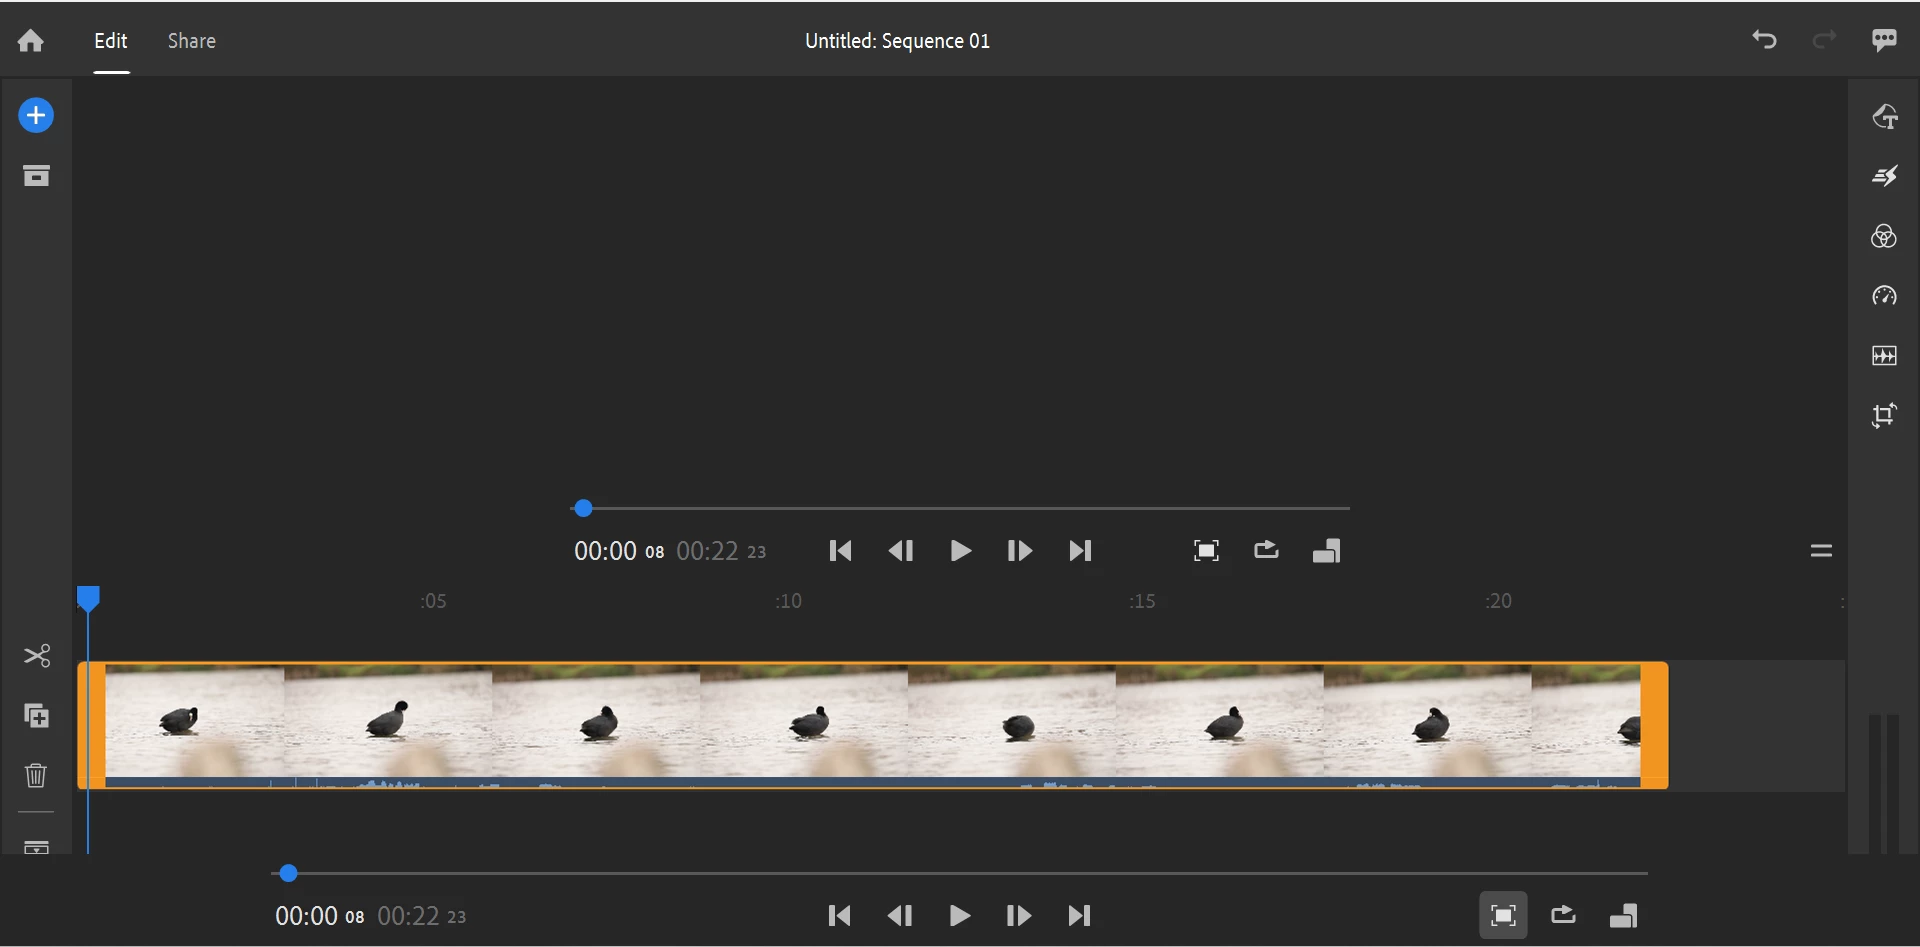Delete the clip with the trash icon
The width and height of the screenshot is (1920, 947).
coord(36,775)
